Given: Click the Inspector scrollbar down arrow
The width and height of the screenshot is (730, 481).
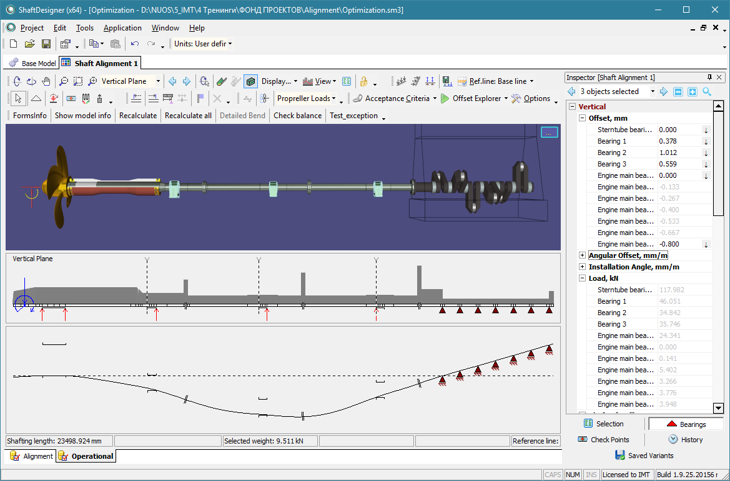Looking at the screenshot, I should [x=718, y=408].
